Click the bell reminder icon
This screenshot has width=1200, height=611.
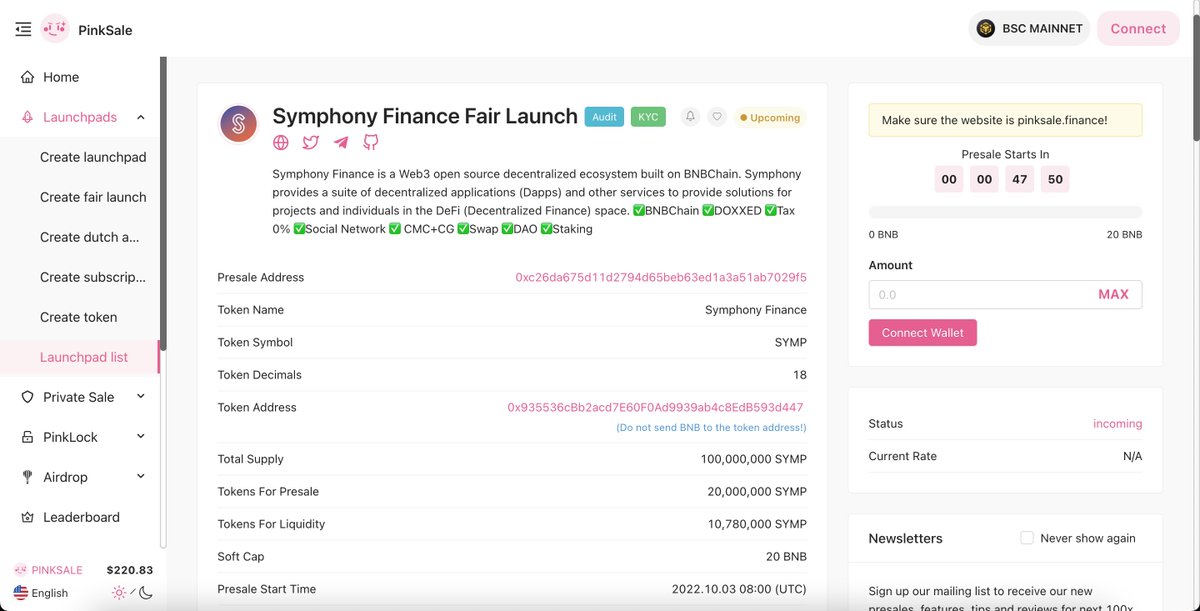690,117
